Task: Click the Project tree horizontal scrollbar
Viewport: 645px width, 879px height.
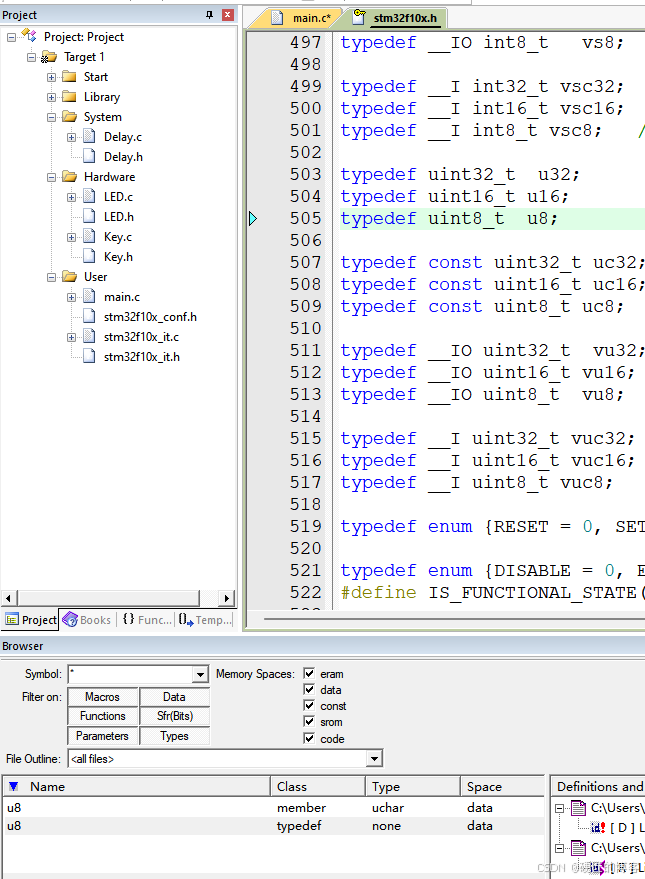Action: point(109,598)
